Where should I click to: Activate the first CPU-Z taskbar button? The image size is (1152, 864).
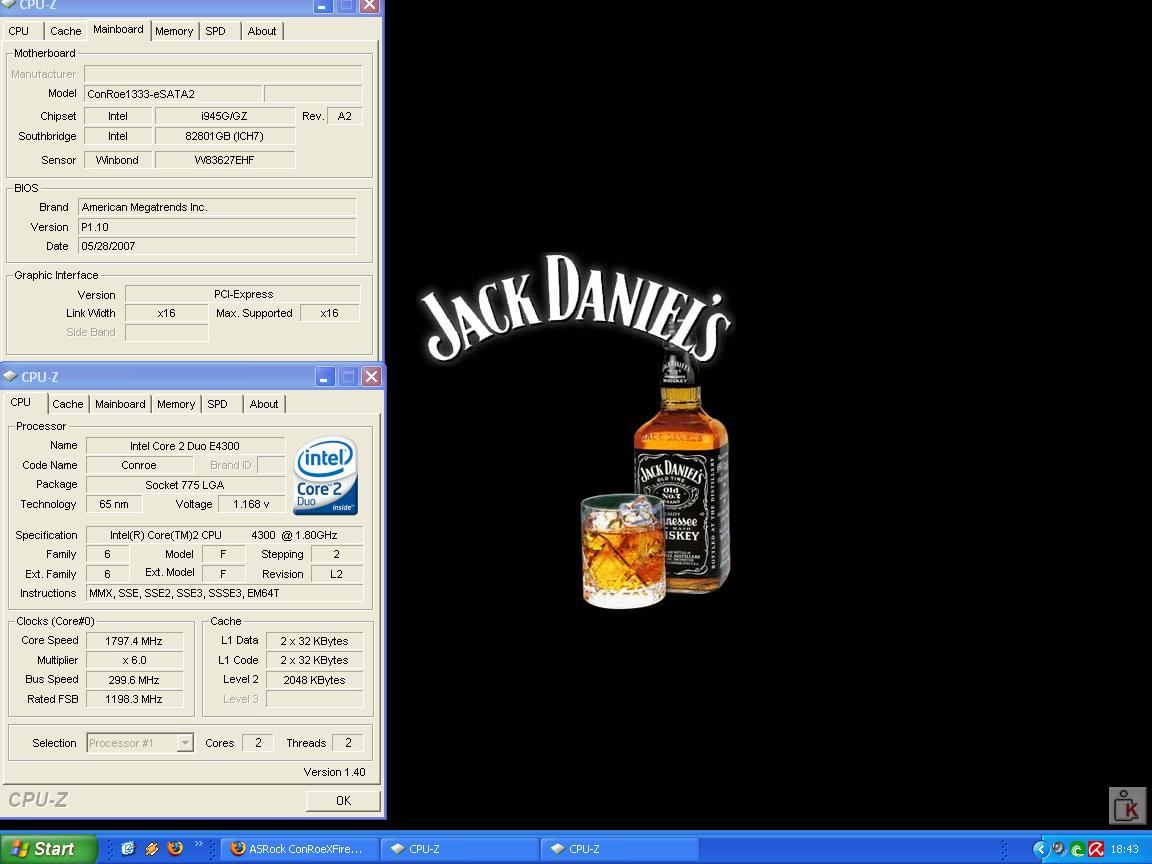tap(460, 849)
